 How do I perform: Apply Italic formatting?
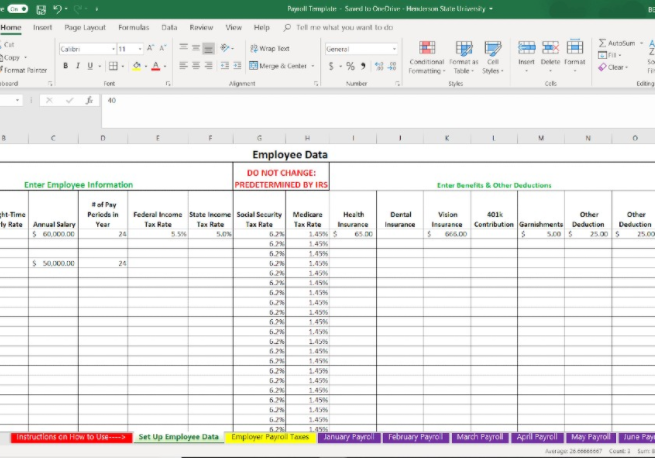click(78, 66)
